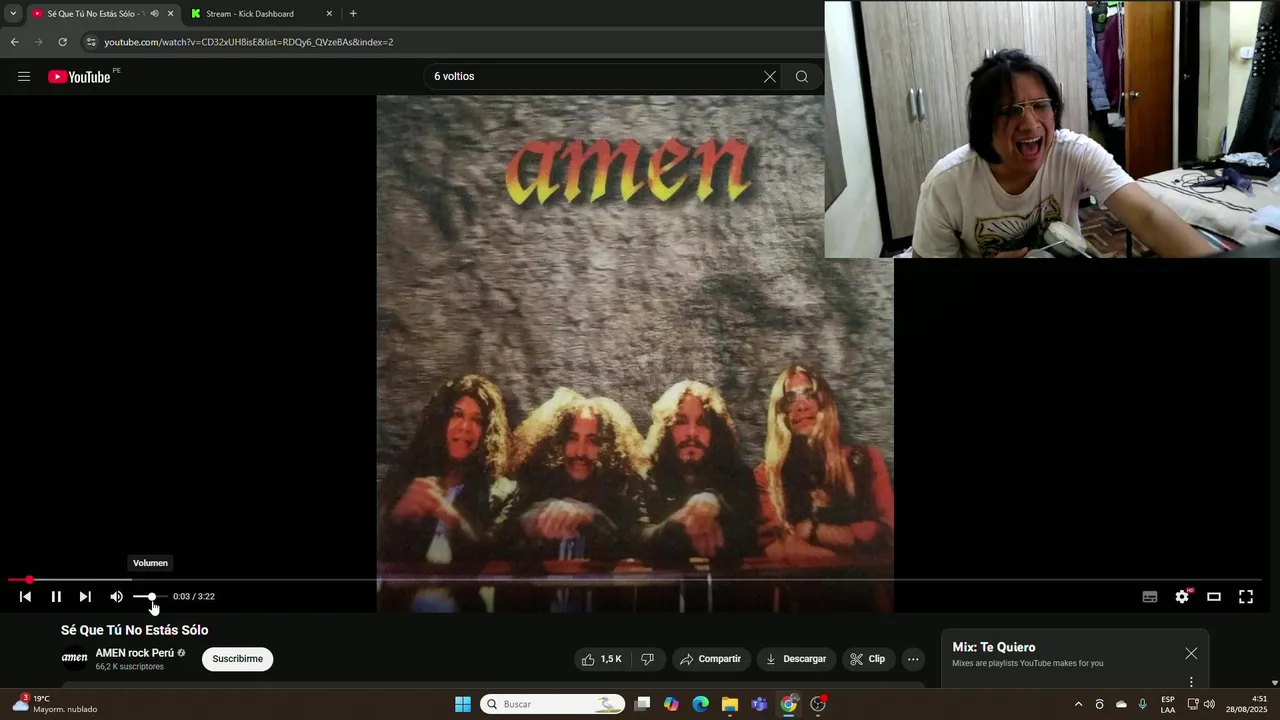Viewport: 1280px width, 720px height.
Task: Open the AMEN rock Perú channel avatar
Action: point(75,658)
